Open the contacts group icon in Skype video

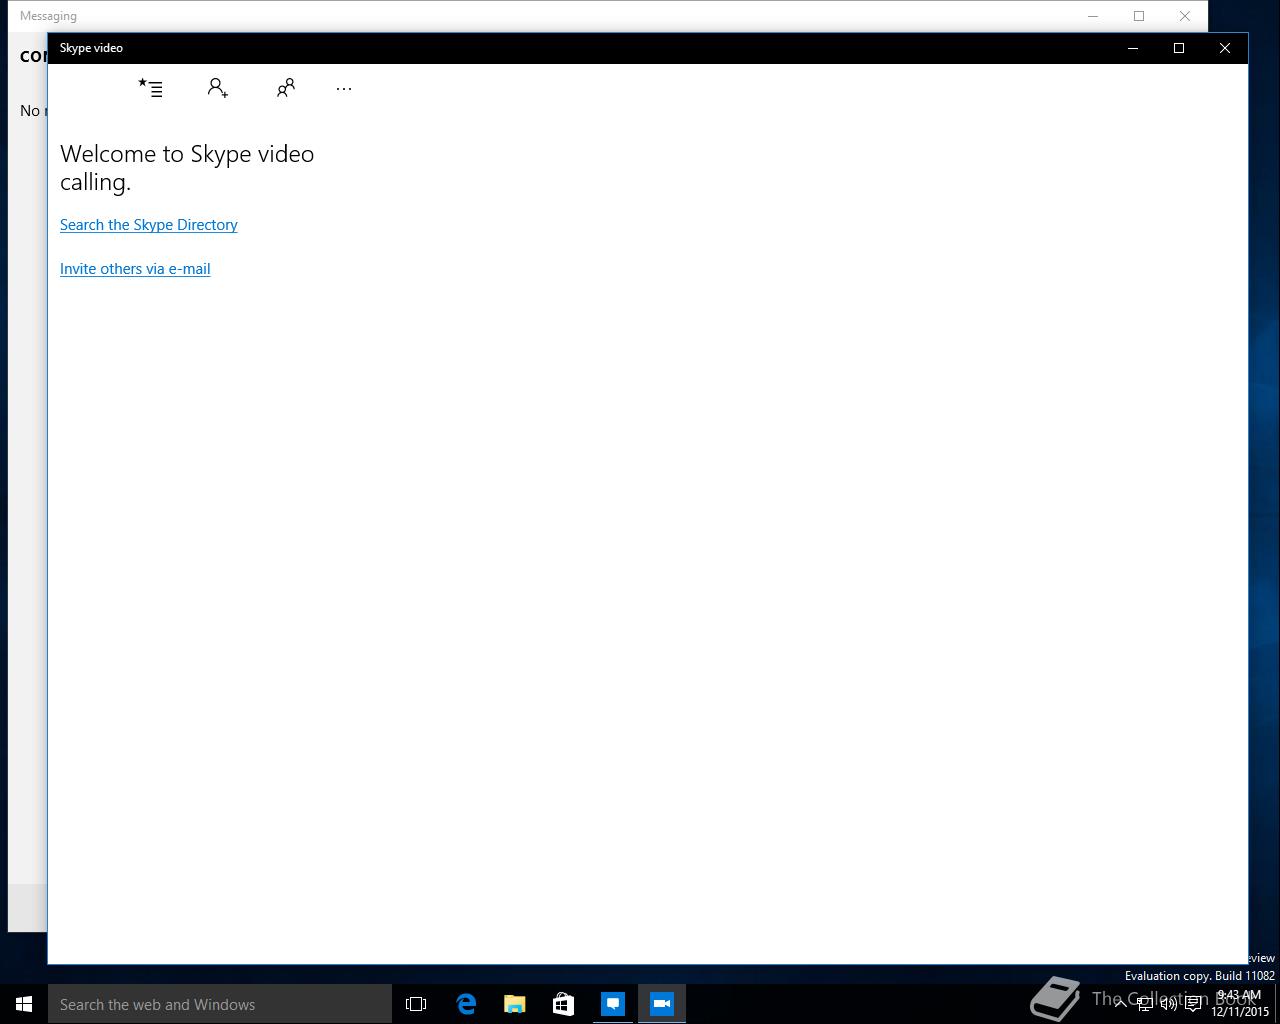[x=286, y=88]
